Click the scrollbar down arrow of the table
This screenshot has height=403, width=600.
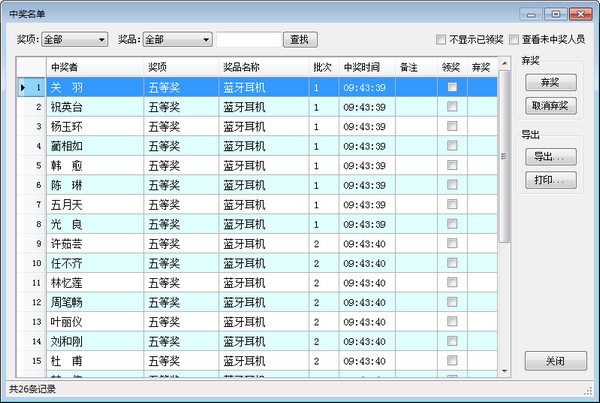pos(505,372)
